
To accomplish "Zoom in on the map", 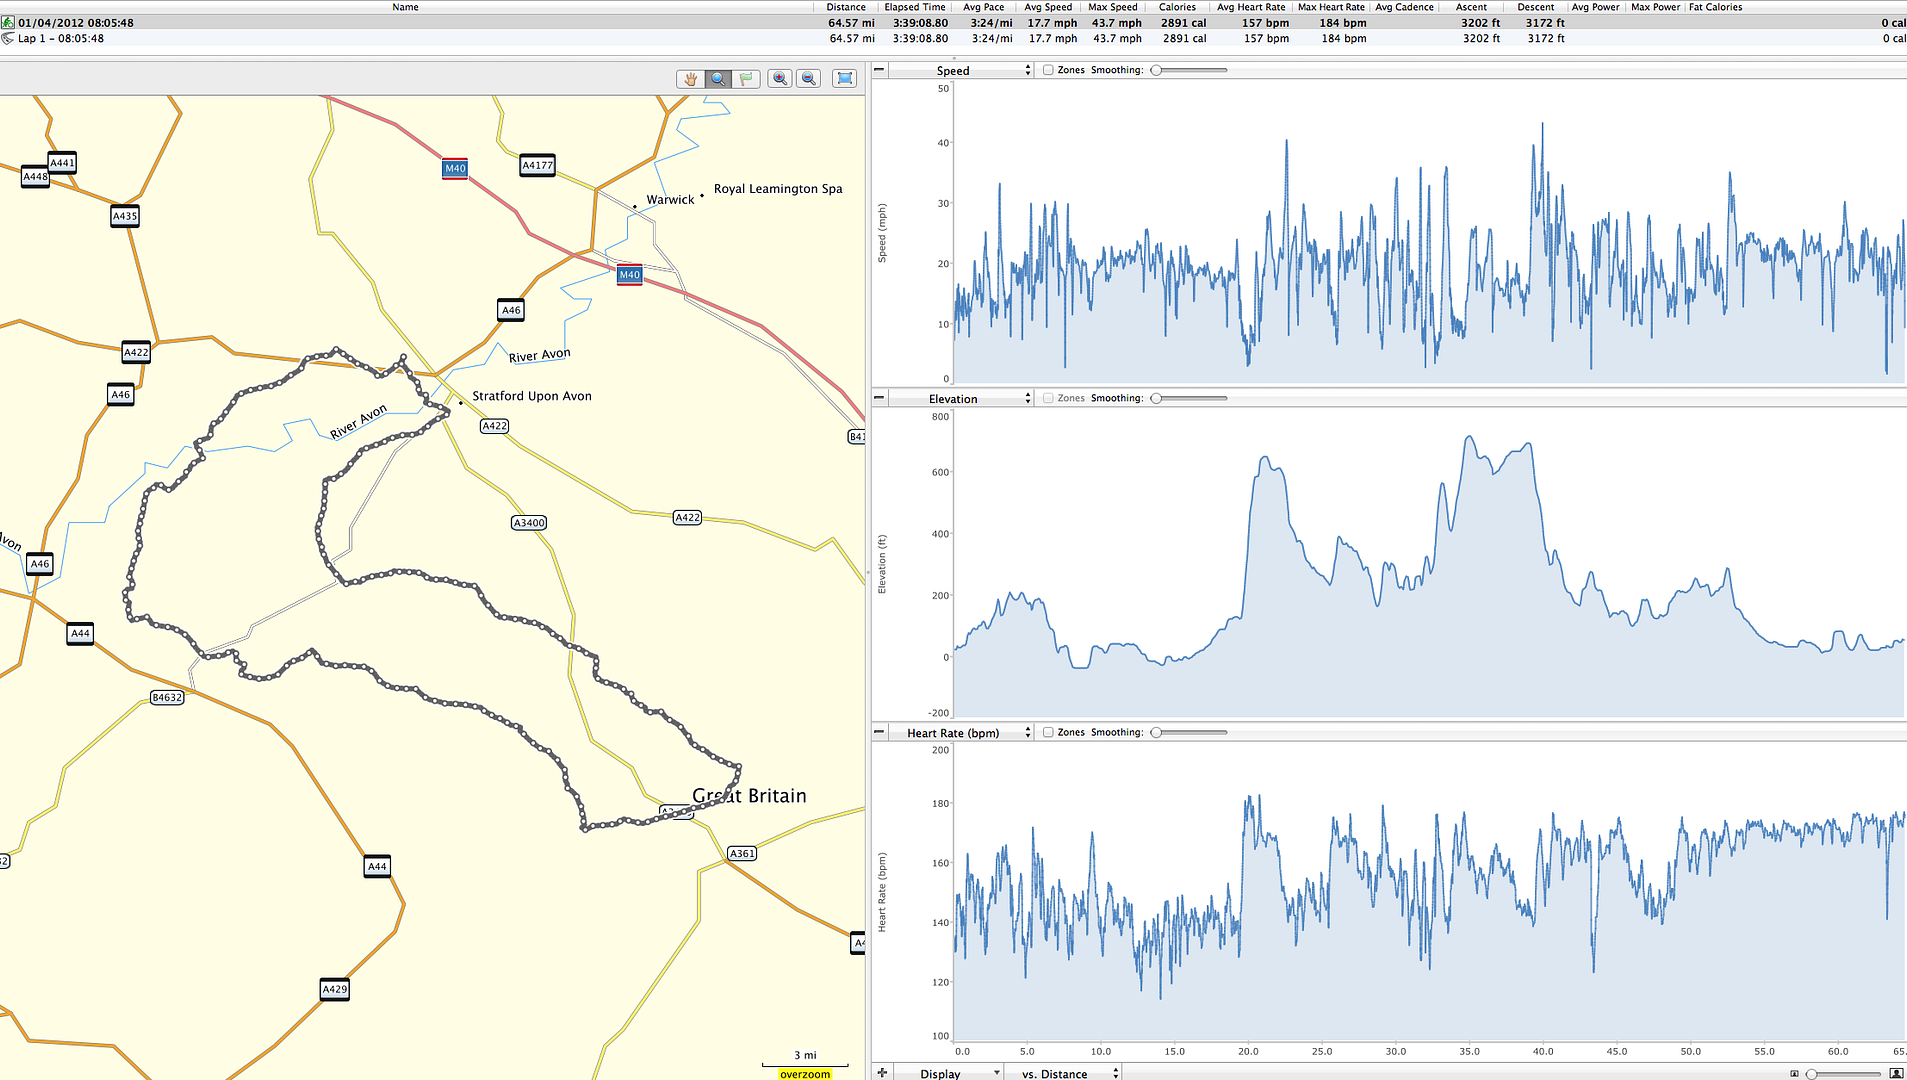I will [779, 78].
